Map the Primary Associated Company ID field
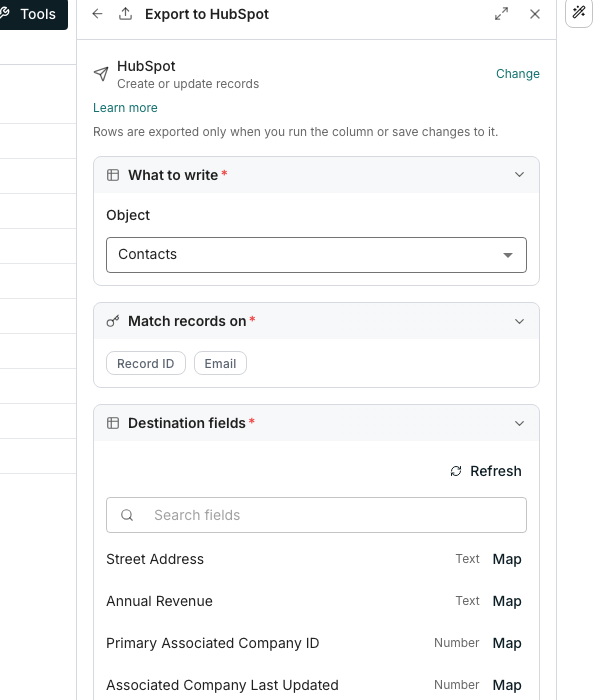This screenshot has width=600, height=700. coord(507,643)
